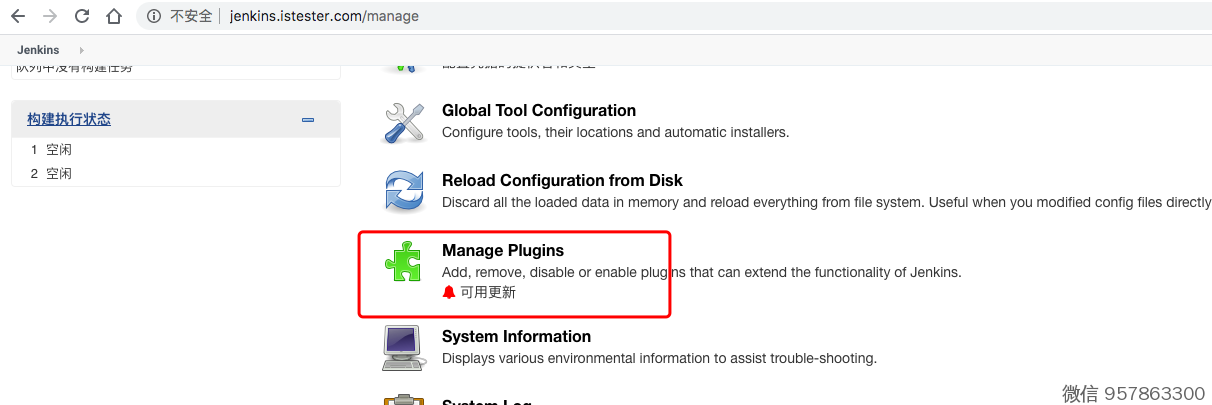The image size is (1212, 405).
Task: Select executor 1 idle row
Action: (52, 150)
